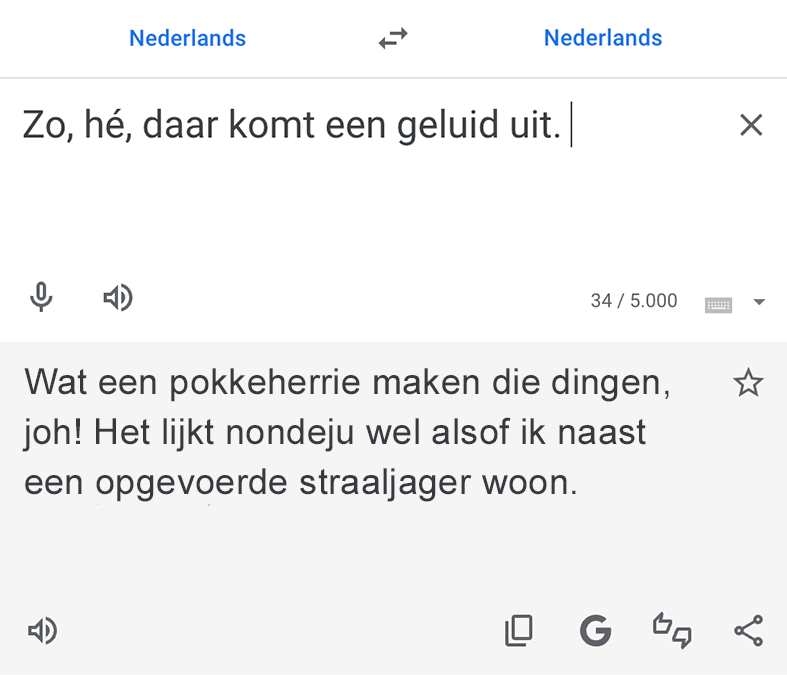Search the translation with Google icon
Viewport: 787px width, 677px height.
coord(595,630)
